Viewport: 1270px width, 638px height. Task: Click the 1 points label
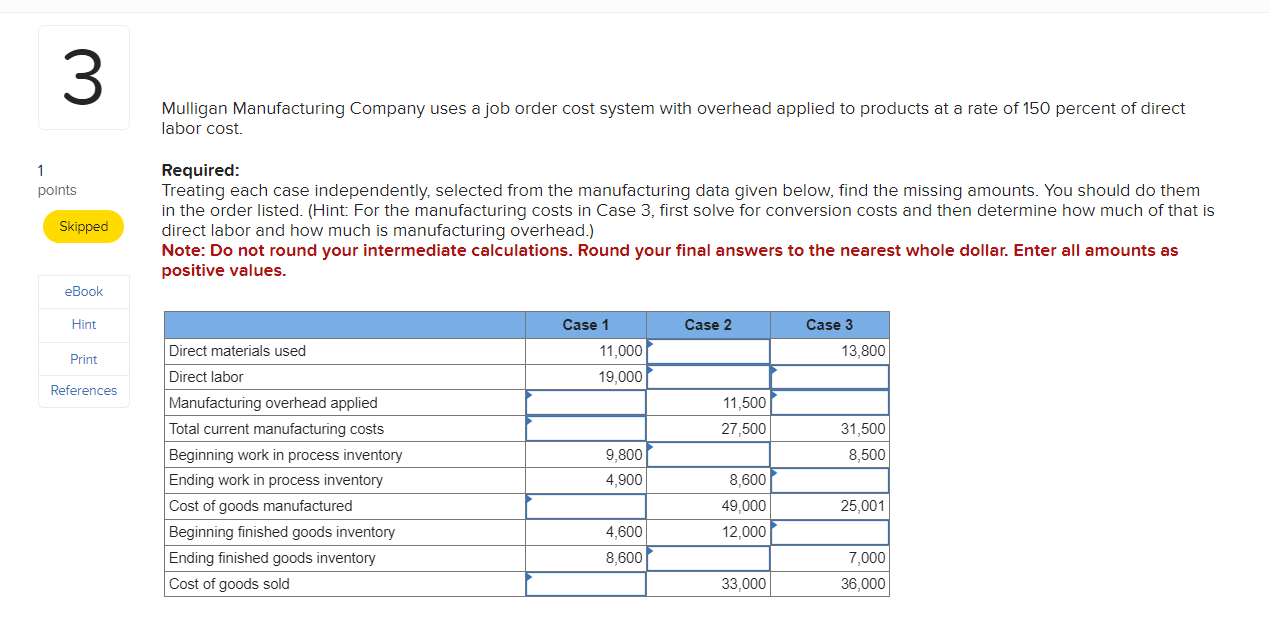click(57, 180)
